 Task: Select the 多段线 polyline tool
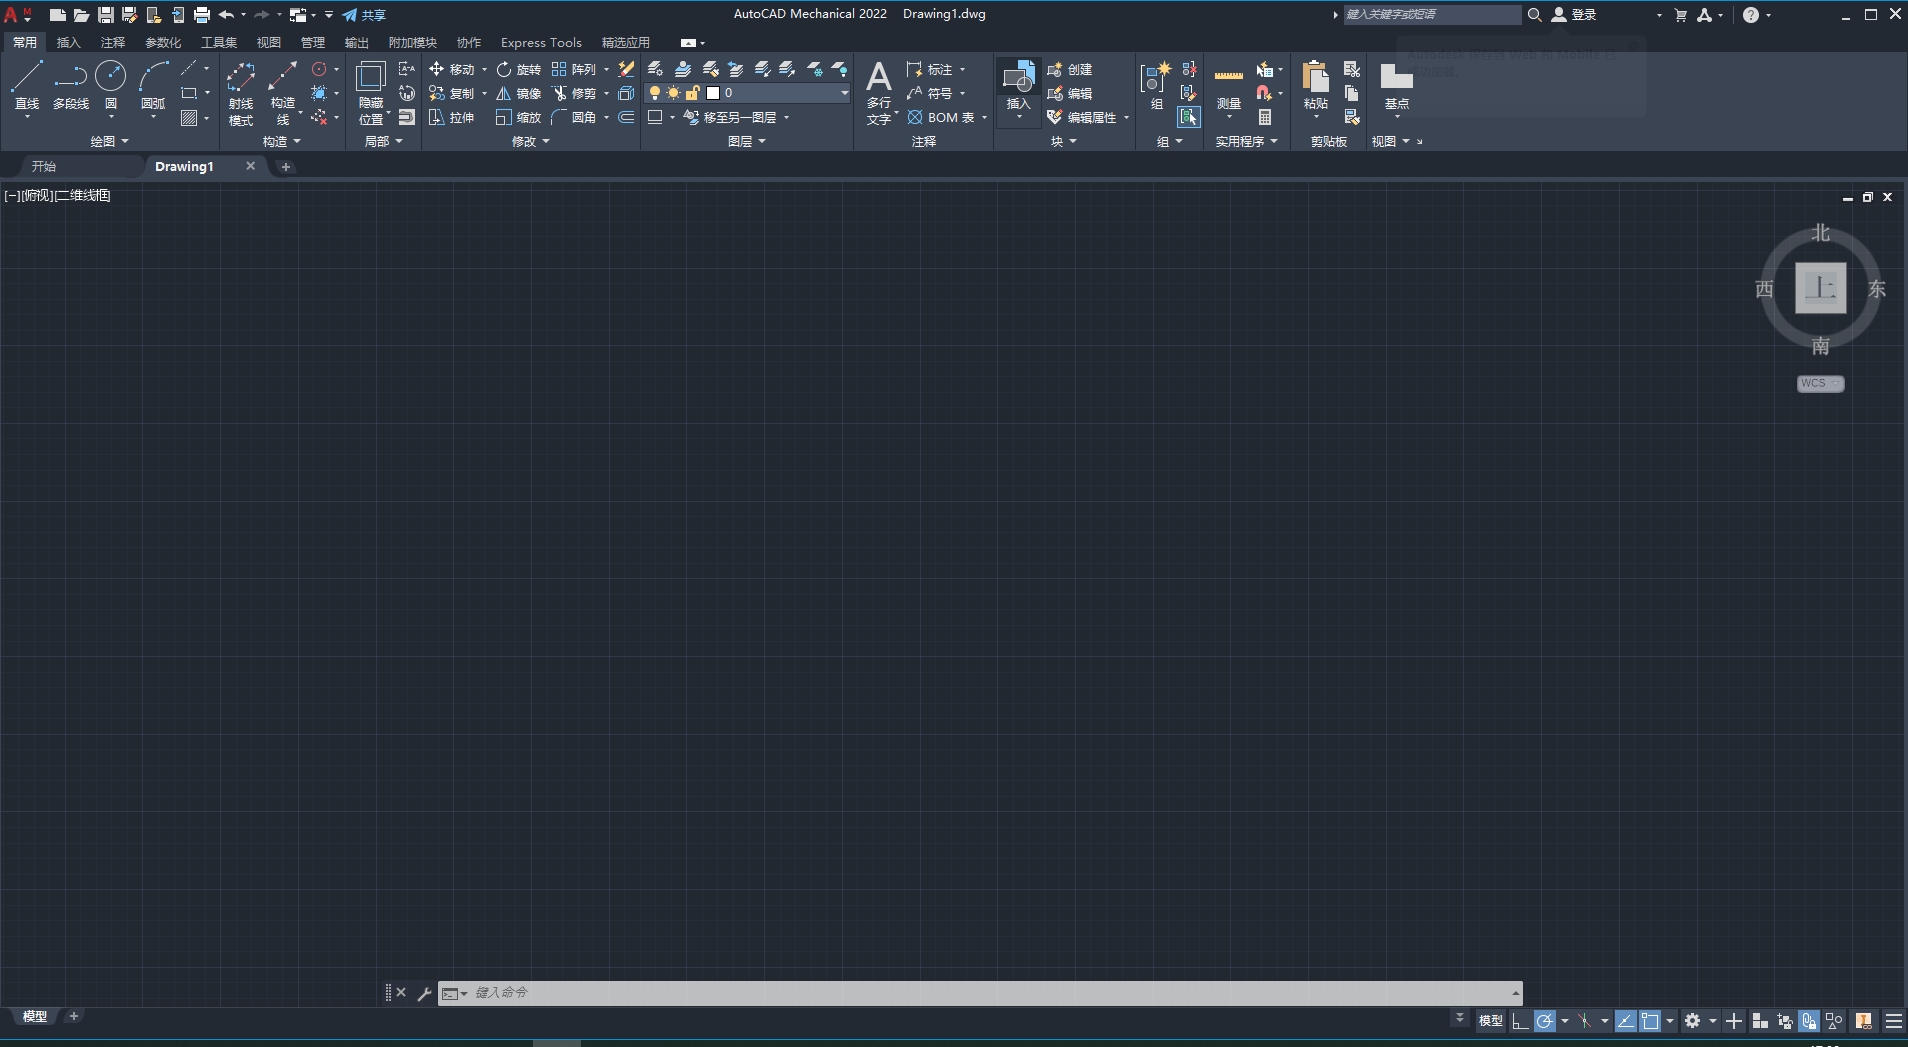(x=70, y=85)
